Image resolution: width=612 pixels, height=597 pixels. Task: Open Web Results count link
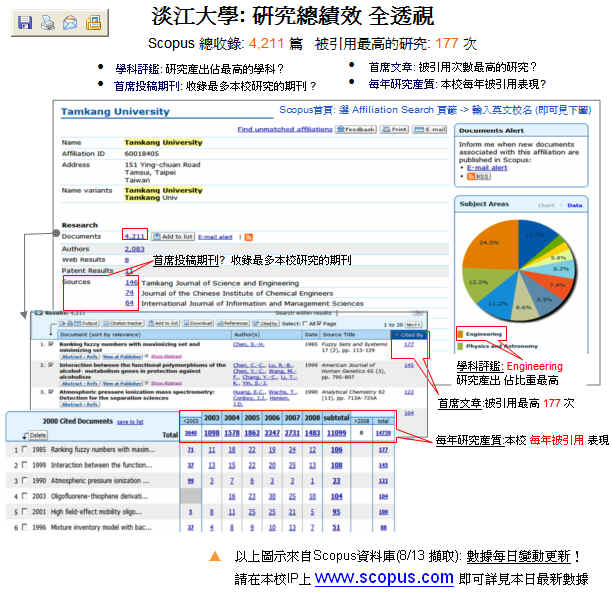click(127, 259)
